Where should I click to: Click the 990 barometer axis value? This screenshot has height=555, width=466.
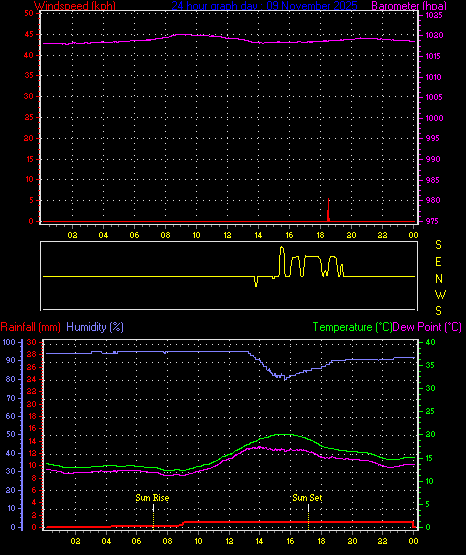click(x=433, y=159)
